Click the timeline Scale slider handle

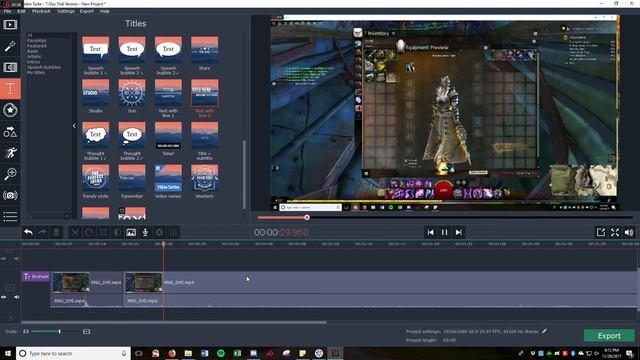tap(60, 331)
